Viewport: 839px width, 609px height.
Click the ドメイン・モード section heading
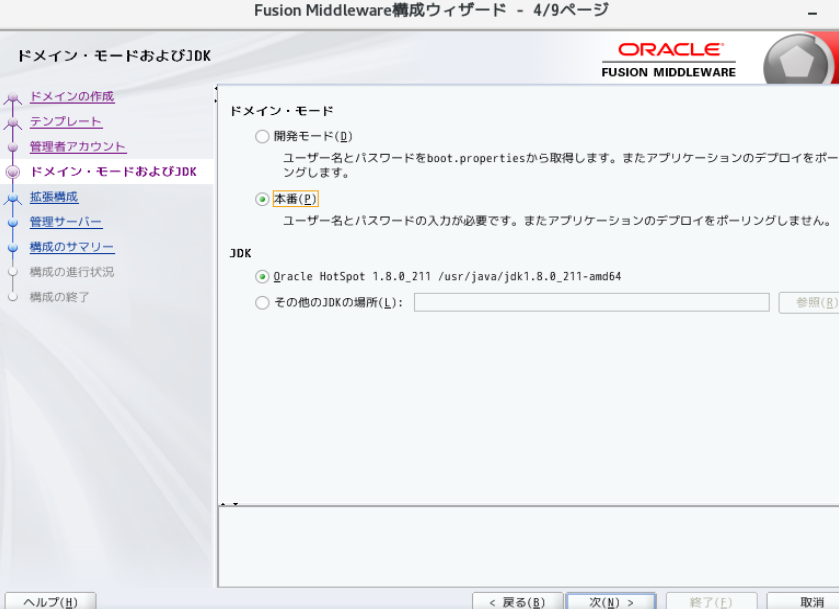pos(281,111)
